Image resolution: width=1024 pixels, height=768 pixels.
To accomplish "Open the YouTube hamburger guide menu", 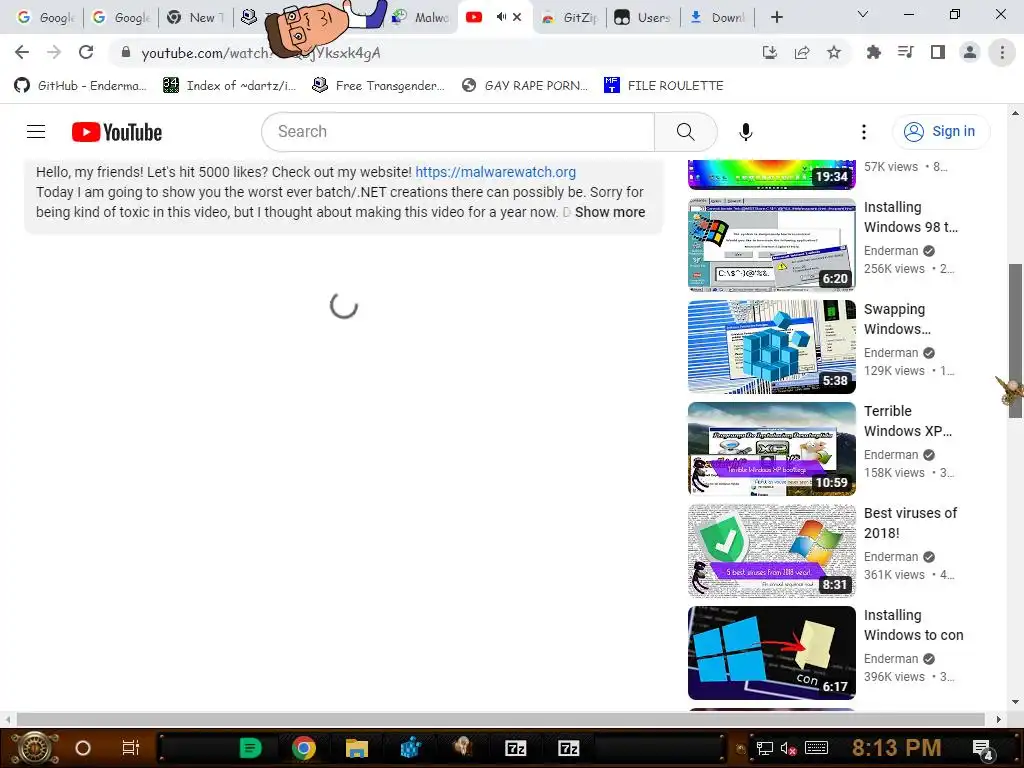I will click(36, 132).
